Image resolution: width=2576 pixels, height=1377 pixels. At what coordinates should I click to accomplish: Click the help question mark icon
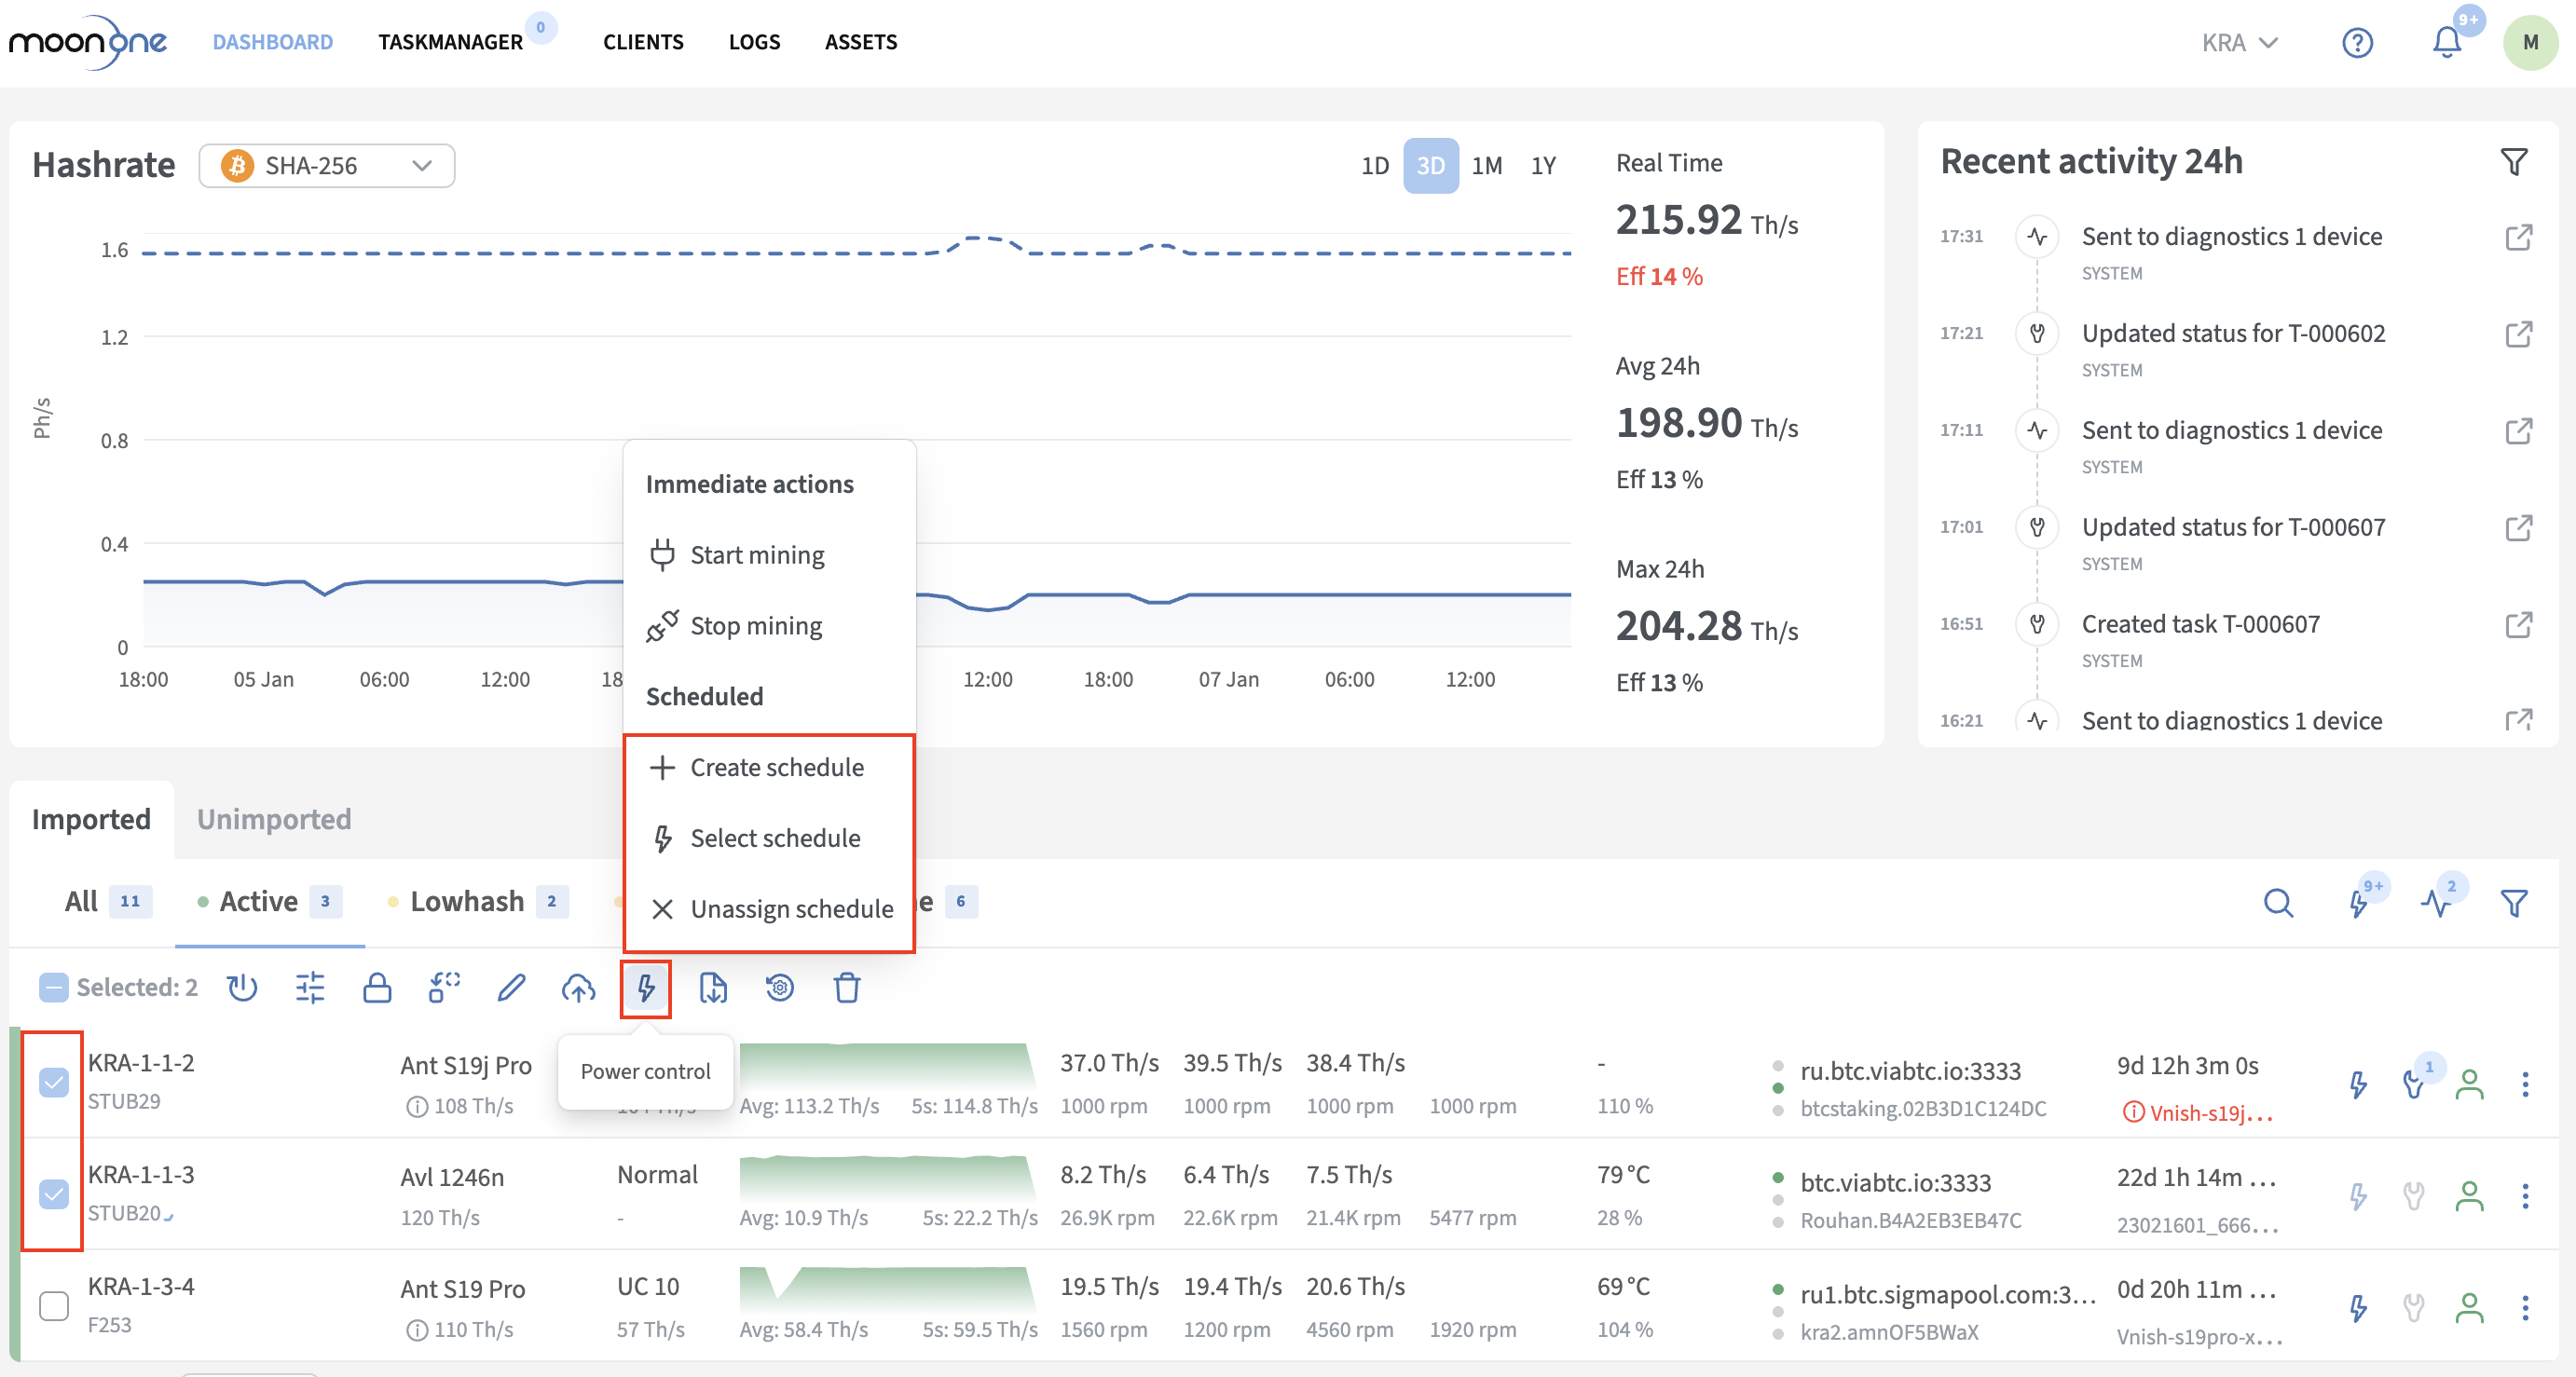pyautogui.click(x=2357, y=42)
